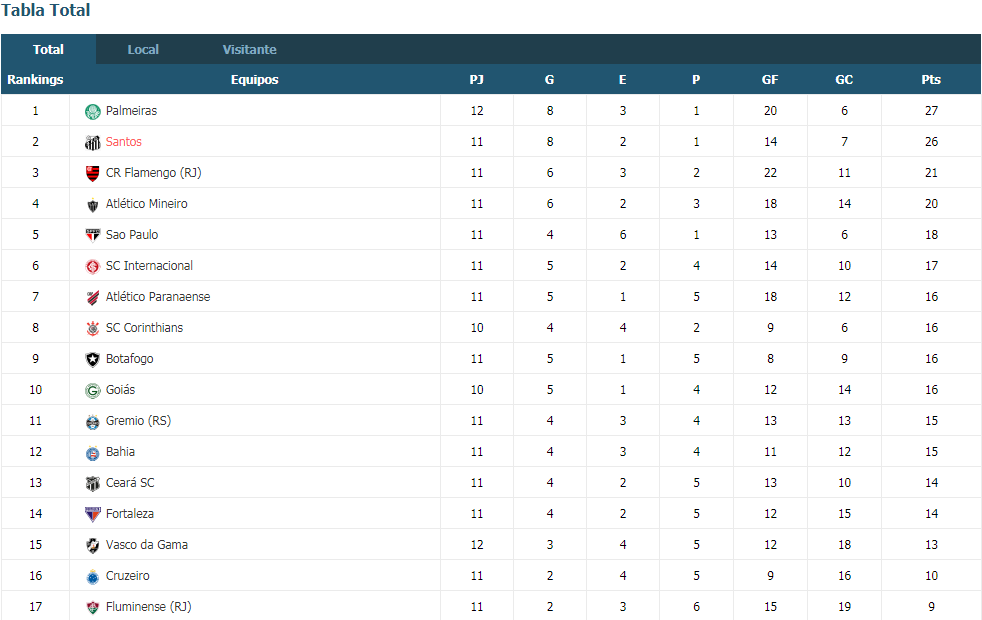The image size is (982, 620).
Task: Switch to the Visitante tab
Action: 249,49
